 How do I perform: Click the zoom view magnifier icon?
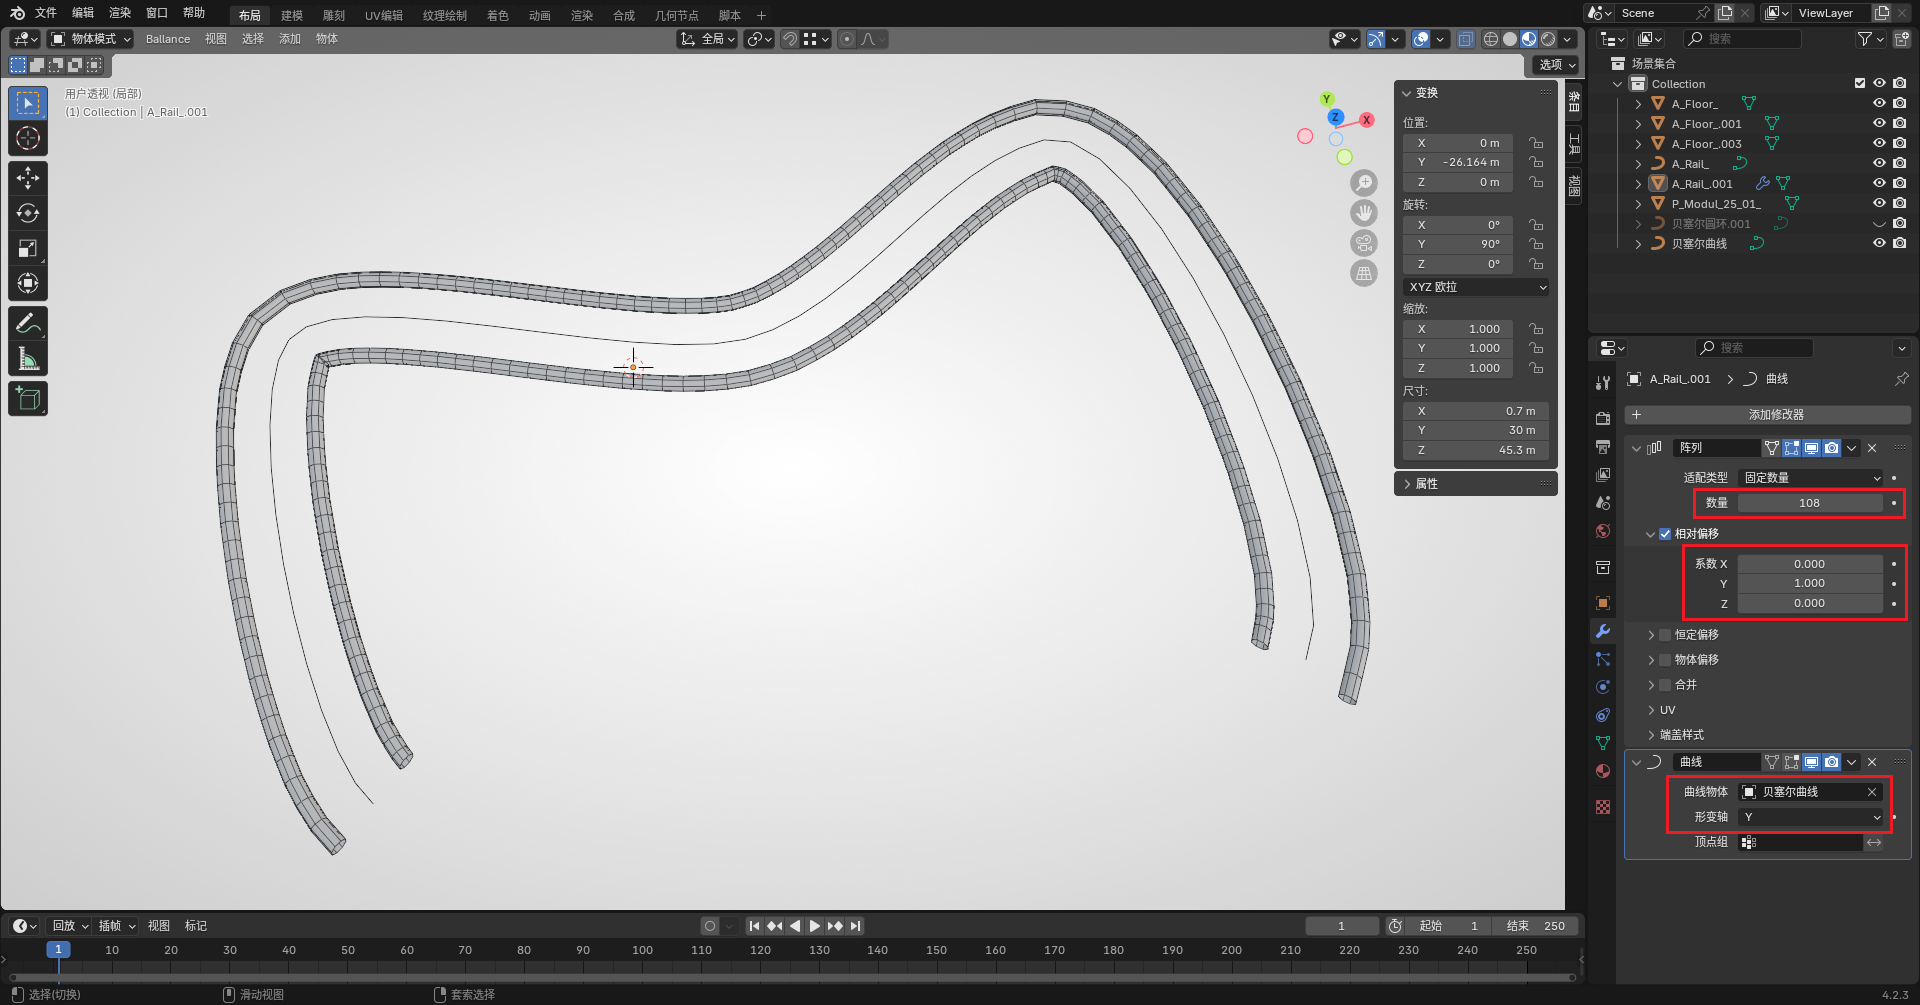coord(1364,183)
